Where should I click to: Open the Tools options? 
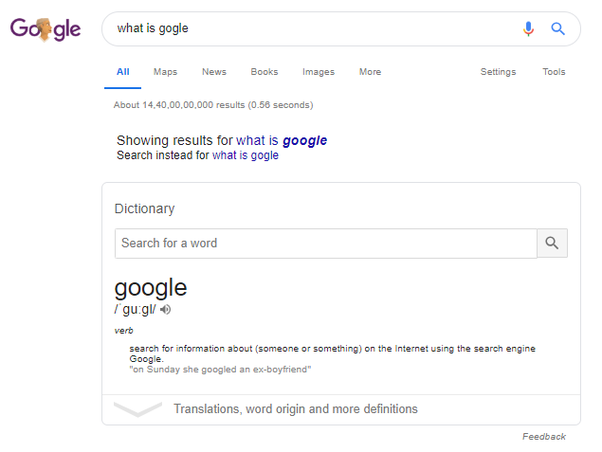(x=554, y=72)
